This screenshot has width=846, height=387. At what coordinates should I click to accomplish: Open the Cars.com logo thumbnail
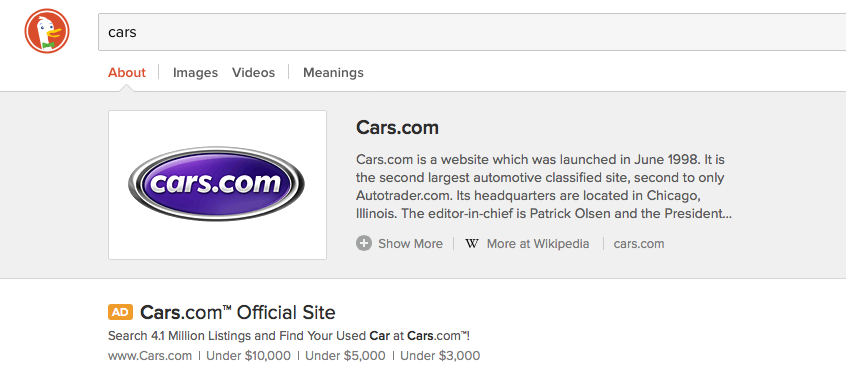[x=217, y=185]
